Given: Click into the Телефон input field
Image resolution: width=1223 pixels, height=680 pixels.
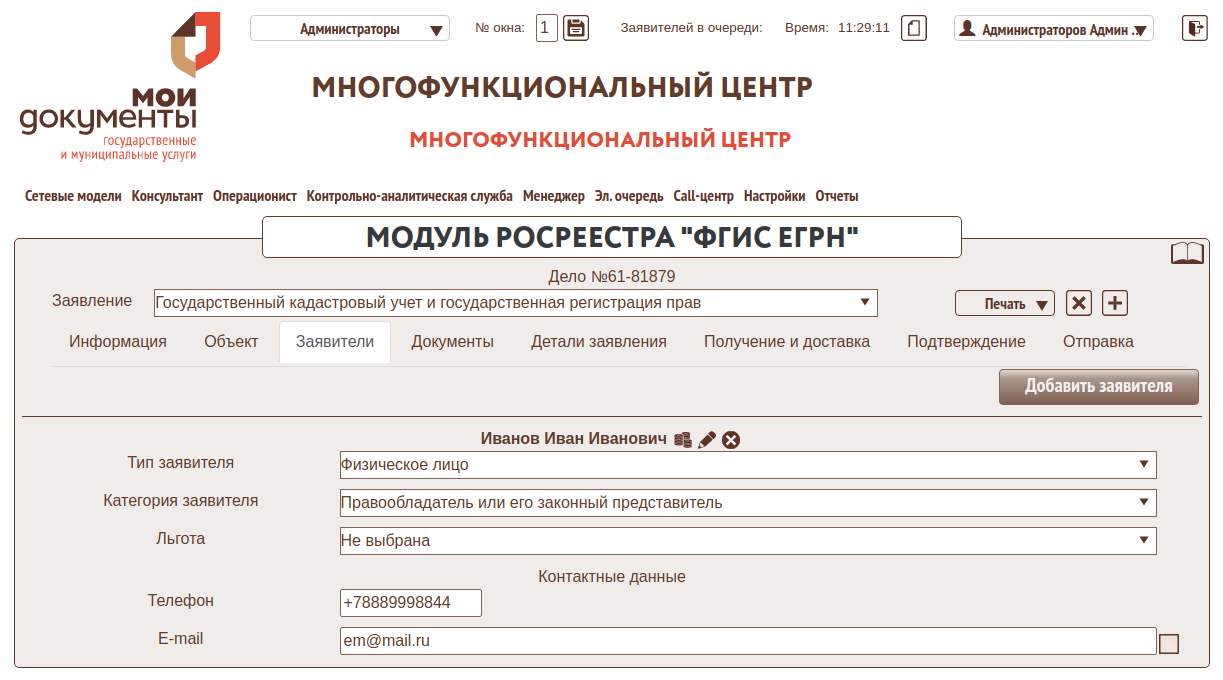Looking at the screenshot, I should (410, 603).
